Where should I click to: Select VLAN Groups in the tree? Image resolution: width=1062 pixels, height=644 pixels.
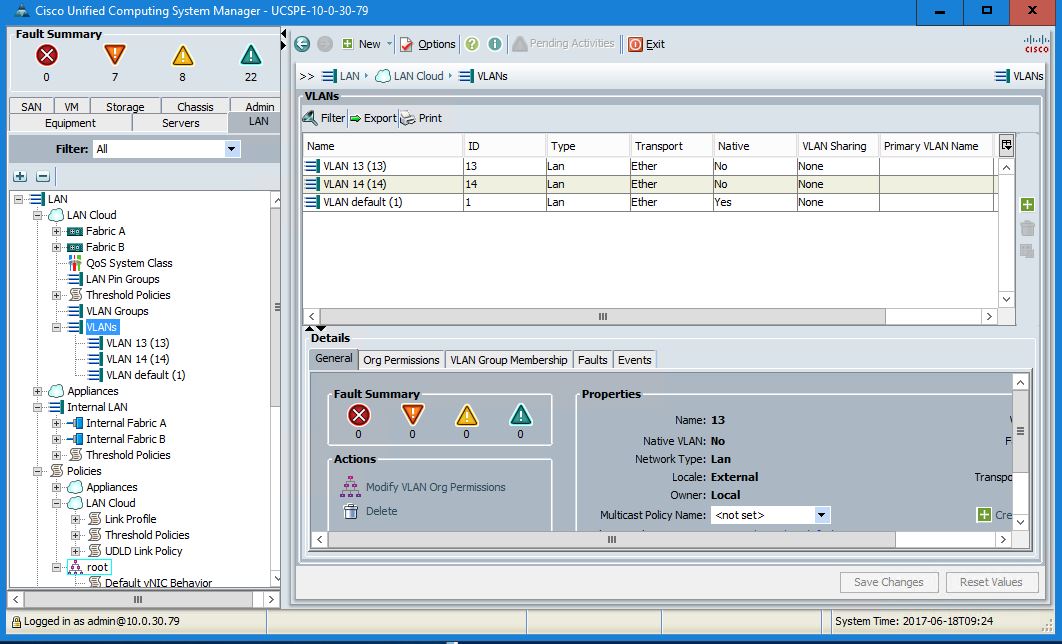tap(117, 312)
